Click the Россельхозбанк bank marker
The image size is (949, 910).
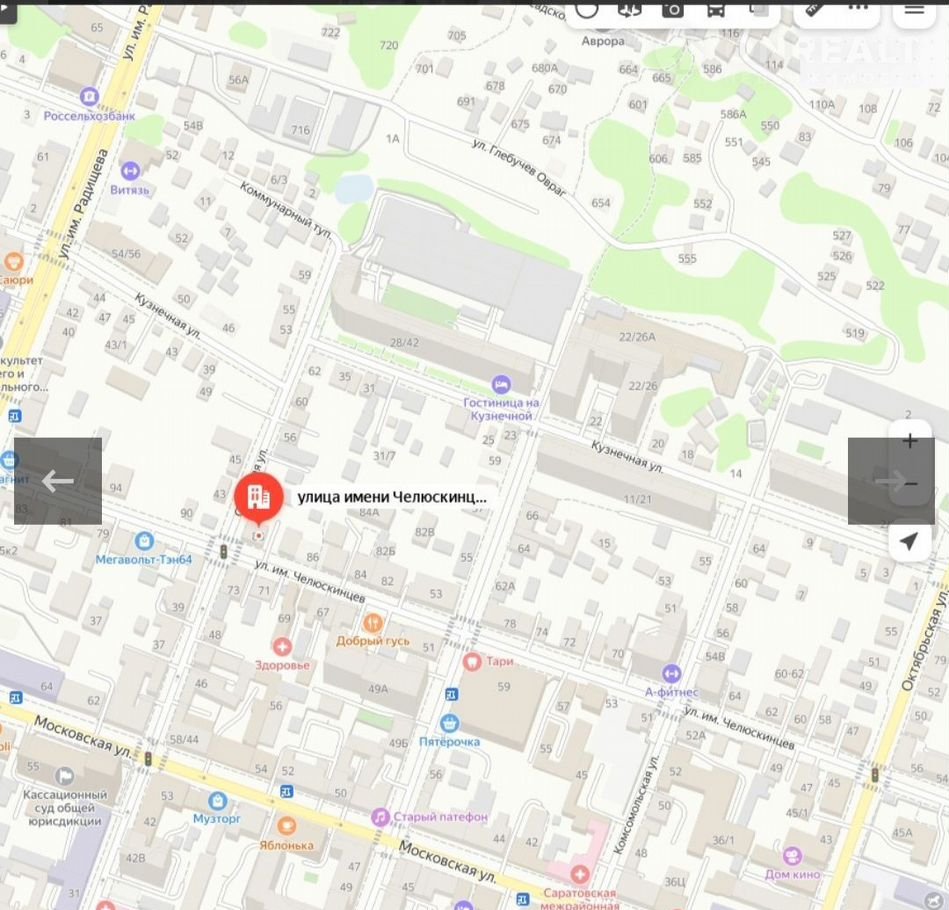click(x=90, y=97)
